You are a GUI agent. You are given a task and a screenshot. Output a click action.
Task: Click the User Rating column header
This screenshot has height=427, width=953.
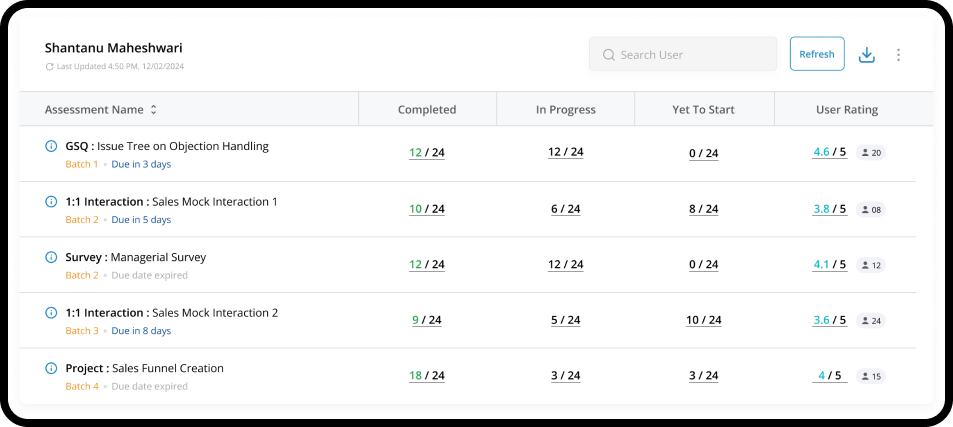(x=847, y=109)
